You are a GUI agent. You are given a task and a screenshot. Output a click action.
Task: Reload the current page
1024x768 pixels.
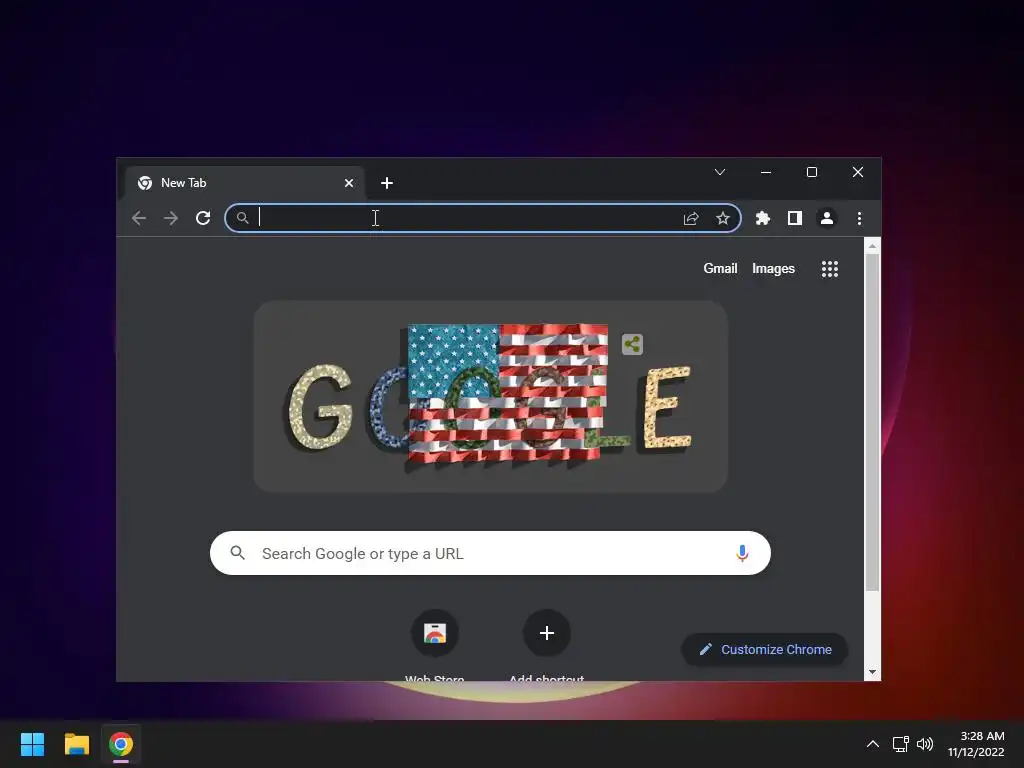point(203,218)
